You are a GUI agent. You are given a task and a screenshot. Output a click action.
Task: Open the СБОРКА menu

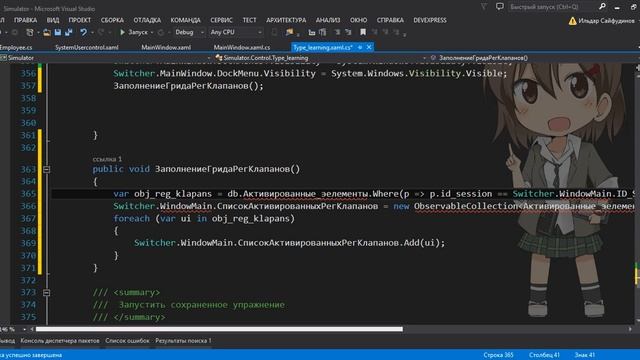pos(112,20)
